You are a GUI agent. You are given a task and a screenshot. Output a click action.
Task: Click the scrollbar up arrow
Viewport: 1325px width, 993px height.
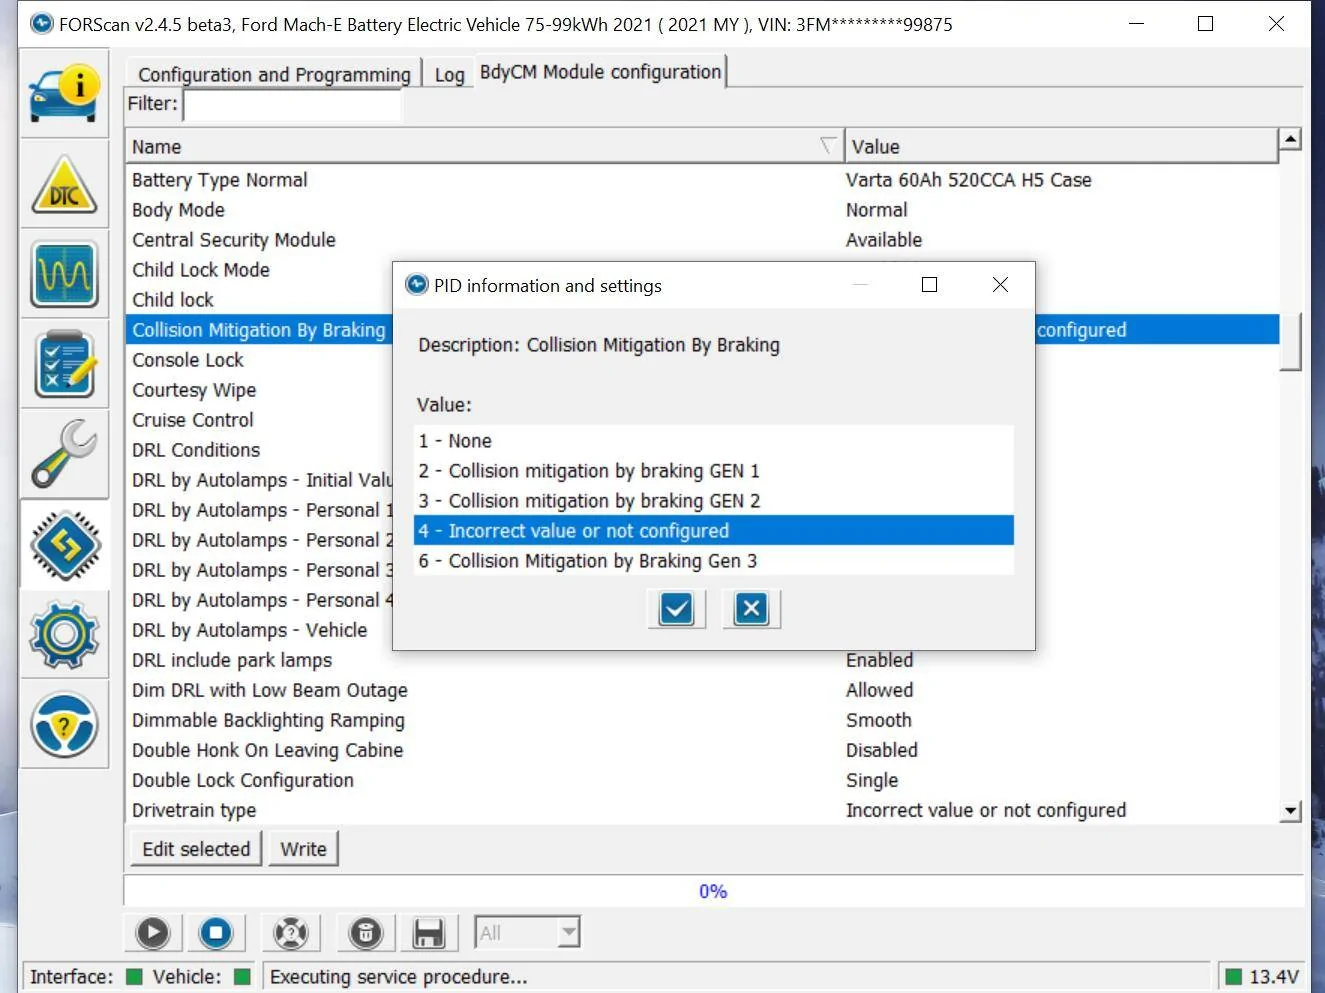[x=1291, y=139]
